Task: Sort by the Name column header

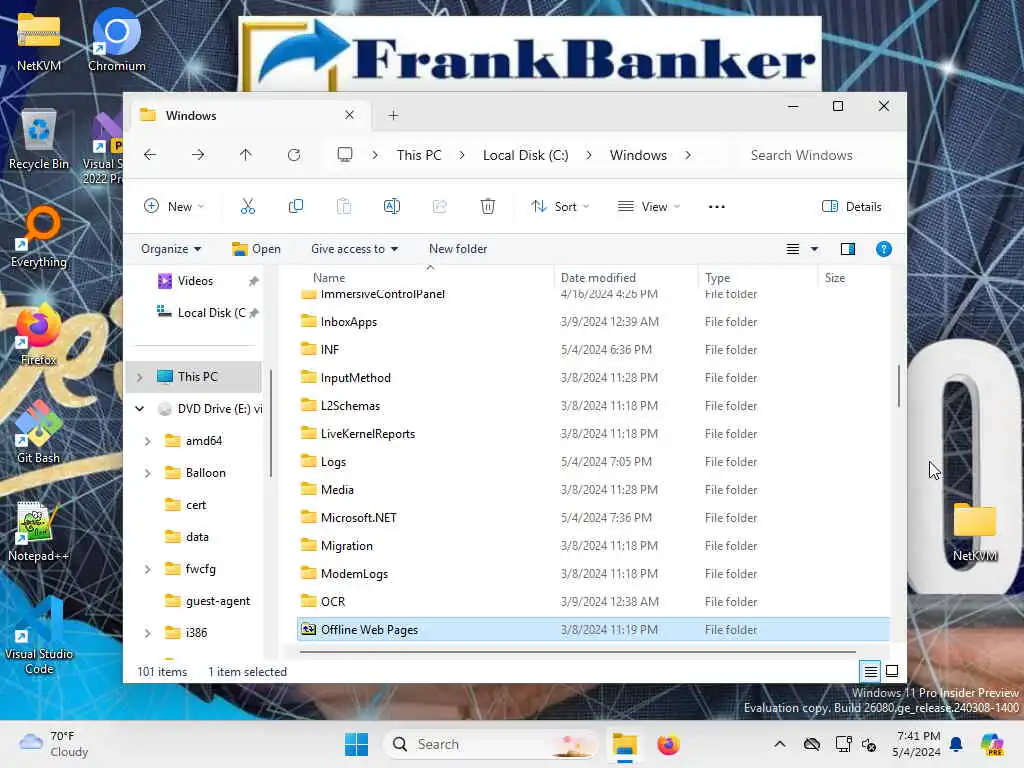Action: [x=328, y=278]
